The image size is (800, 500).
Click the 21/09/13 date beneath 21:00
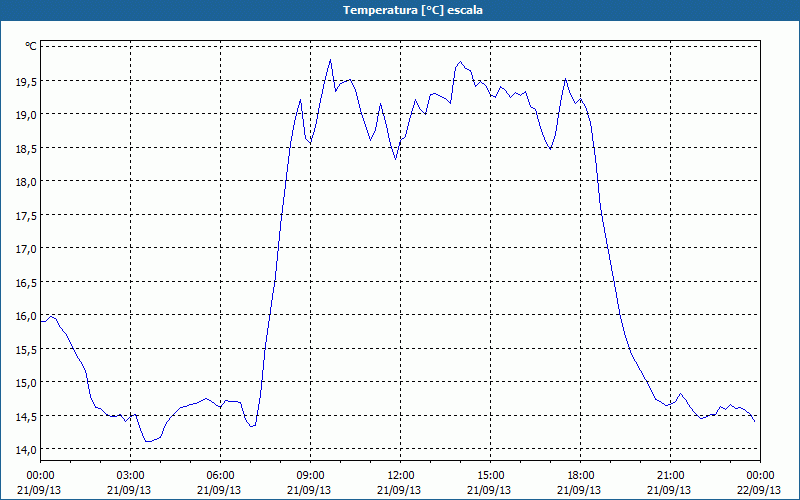pyautogui.click(x=669, y=490)
